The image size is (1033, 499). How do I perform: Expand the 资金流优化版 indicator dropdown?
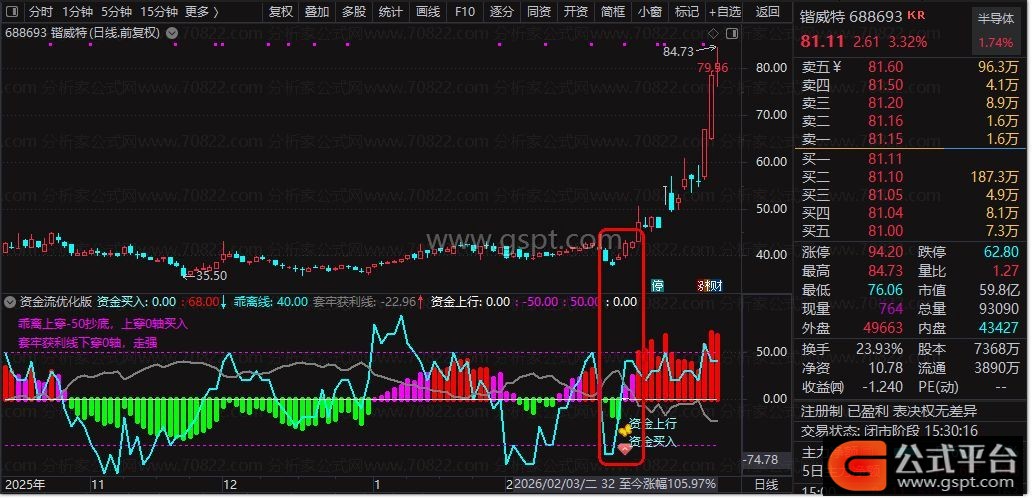9,300
